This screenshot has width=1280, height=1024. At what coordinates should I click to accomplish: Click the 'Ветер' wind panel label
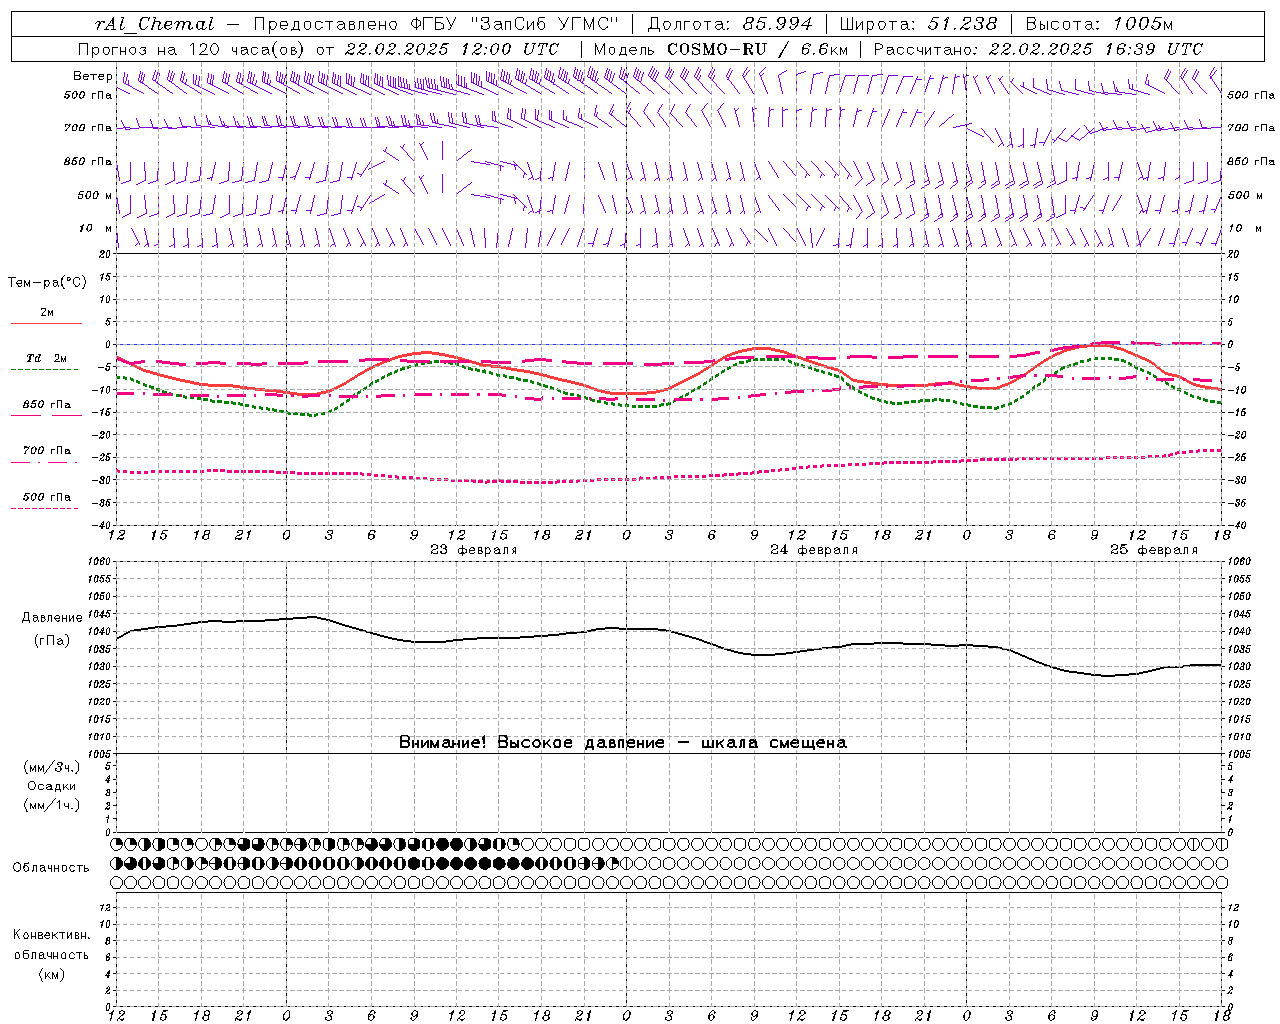coord(92,76)
